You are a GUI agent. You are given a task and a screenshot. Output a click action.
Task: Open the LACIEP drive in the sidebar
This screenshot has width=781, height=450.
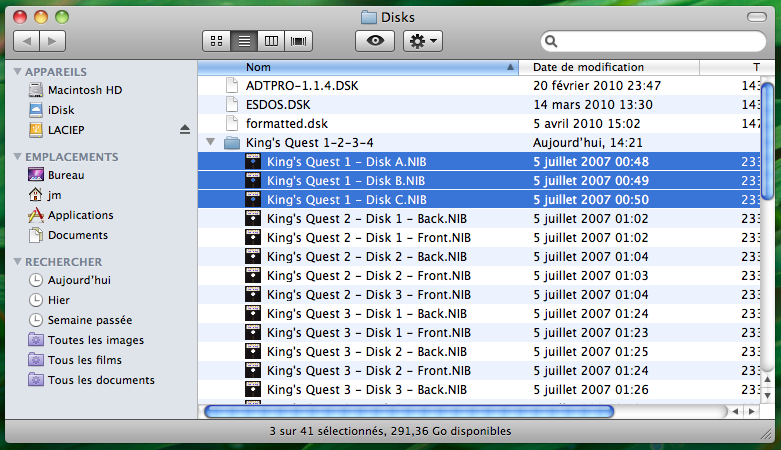pyautogui.click(x=56, y=130)
